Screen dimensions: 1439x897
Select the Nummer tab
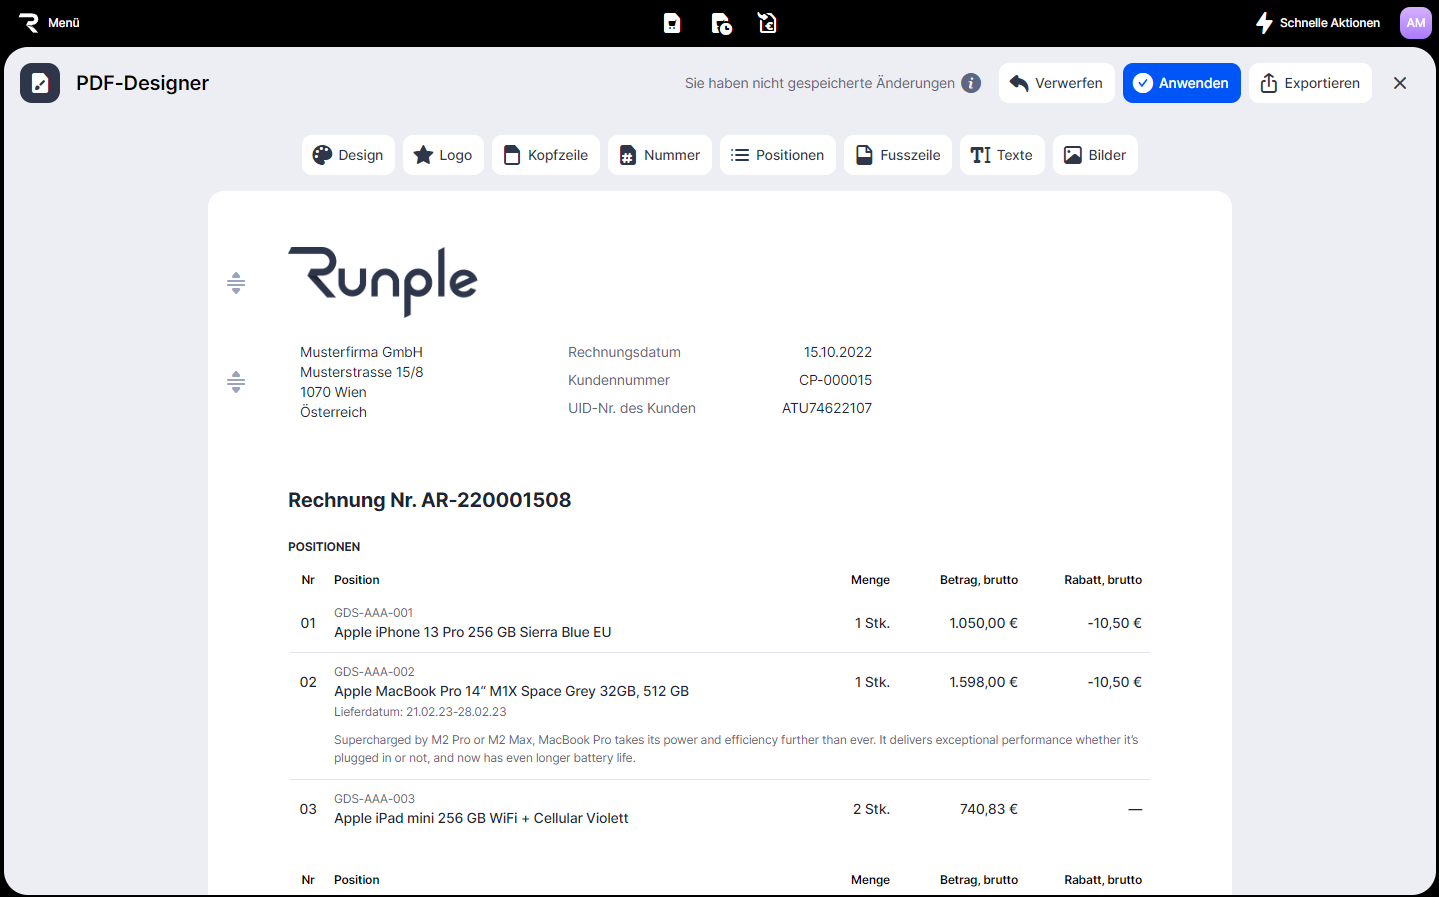click(x=660, y=155)
